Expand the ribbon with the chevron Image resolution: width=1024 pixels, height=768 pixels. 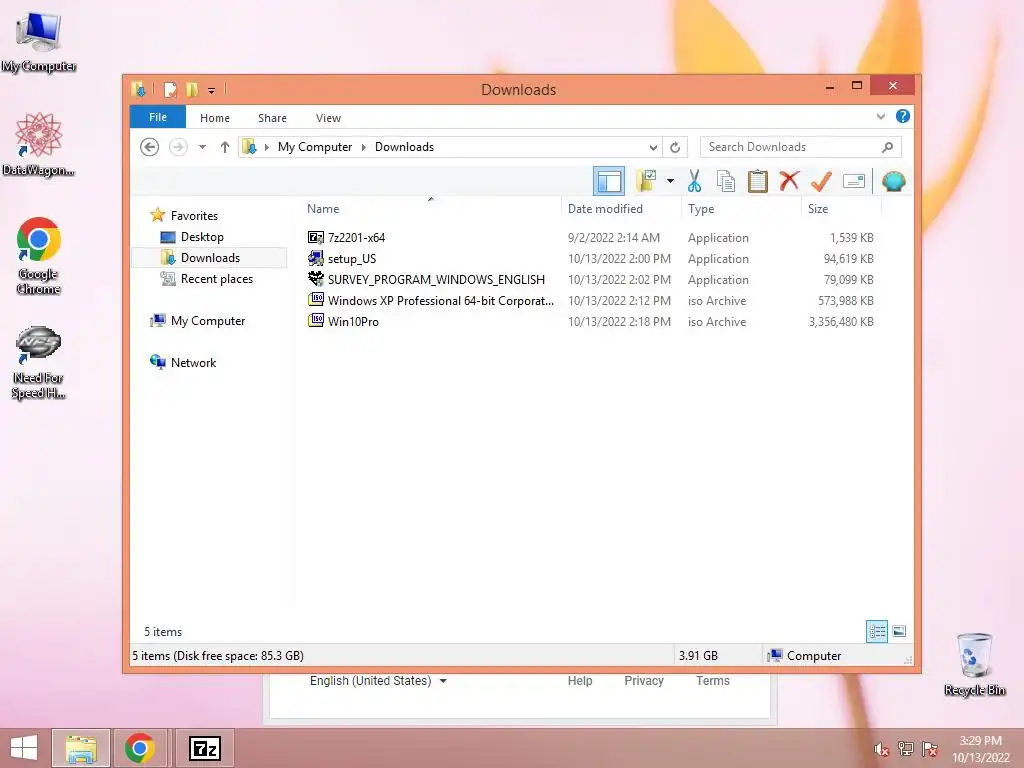[x=881, y=116]
